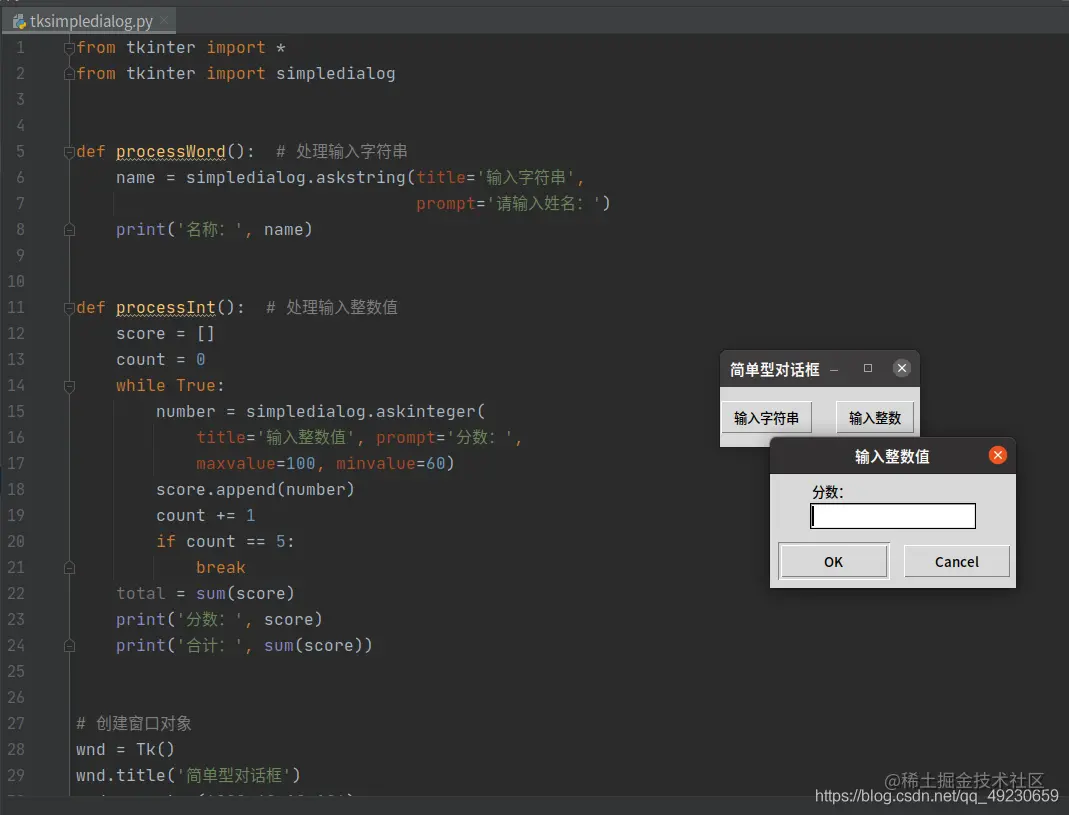The width and height of the screenshot is (1069, 815).
Task: Click the 简单型对话框 window title text
Action: [774, 370]
